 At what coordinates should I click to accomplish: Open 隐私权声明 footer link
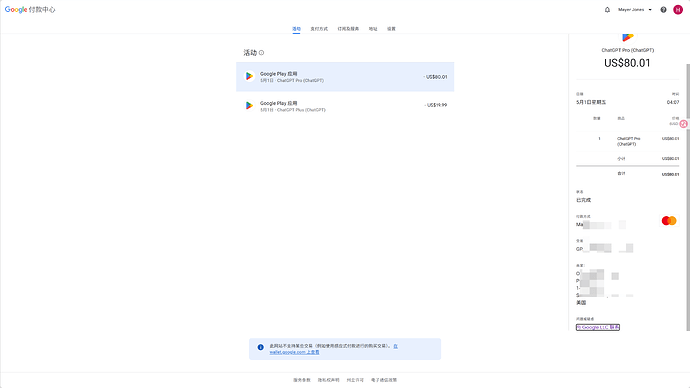point(329,380)
